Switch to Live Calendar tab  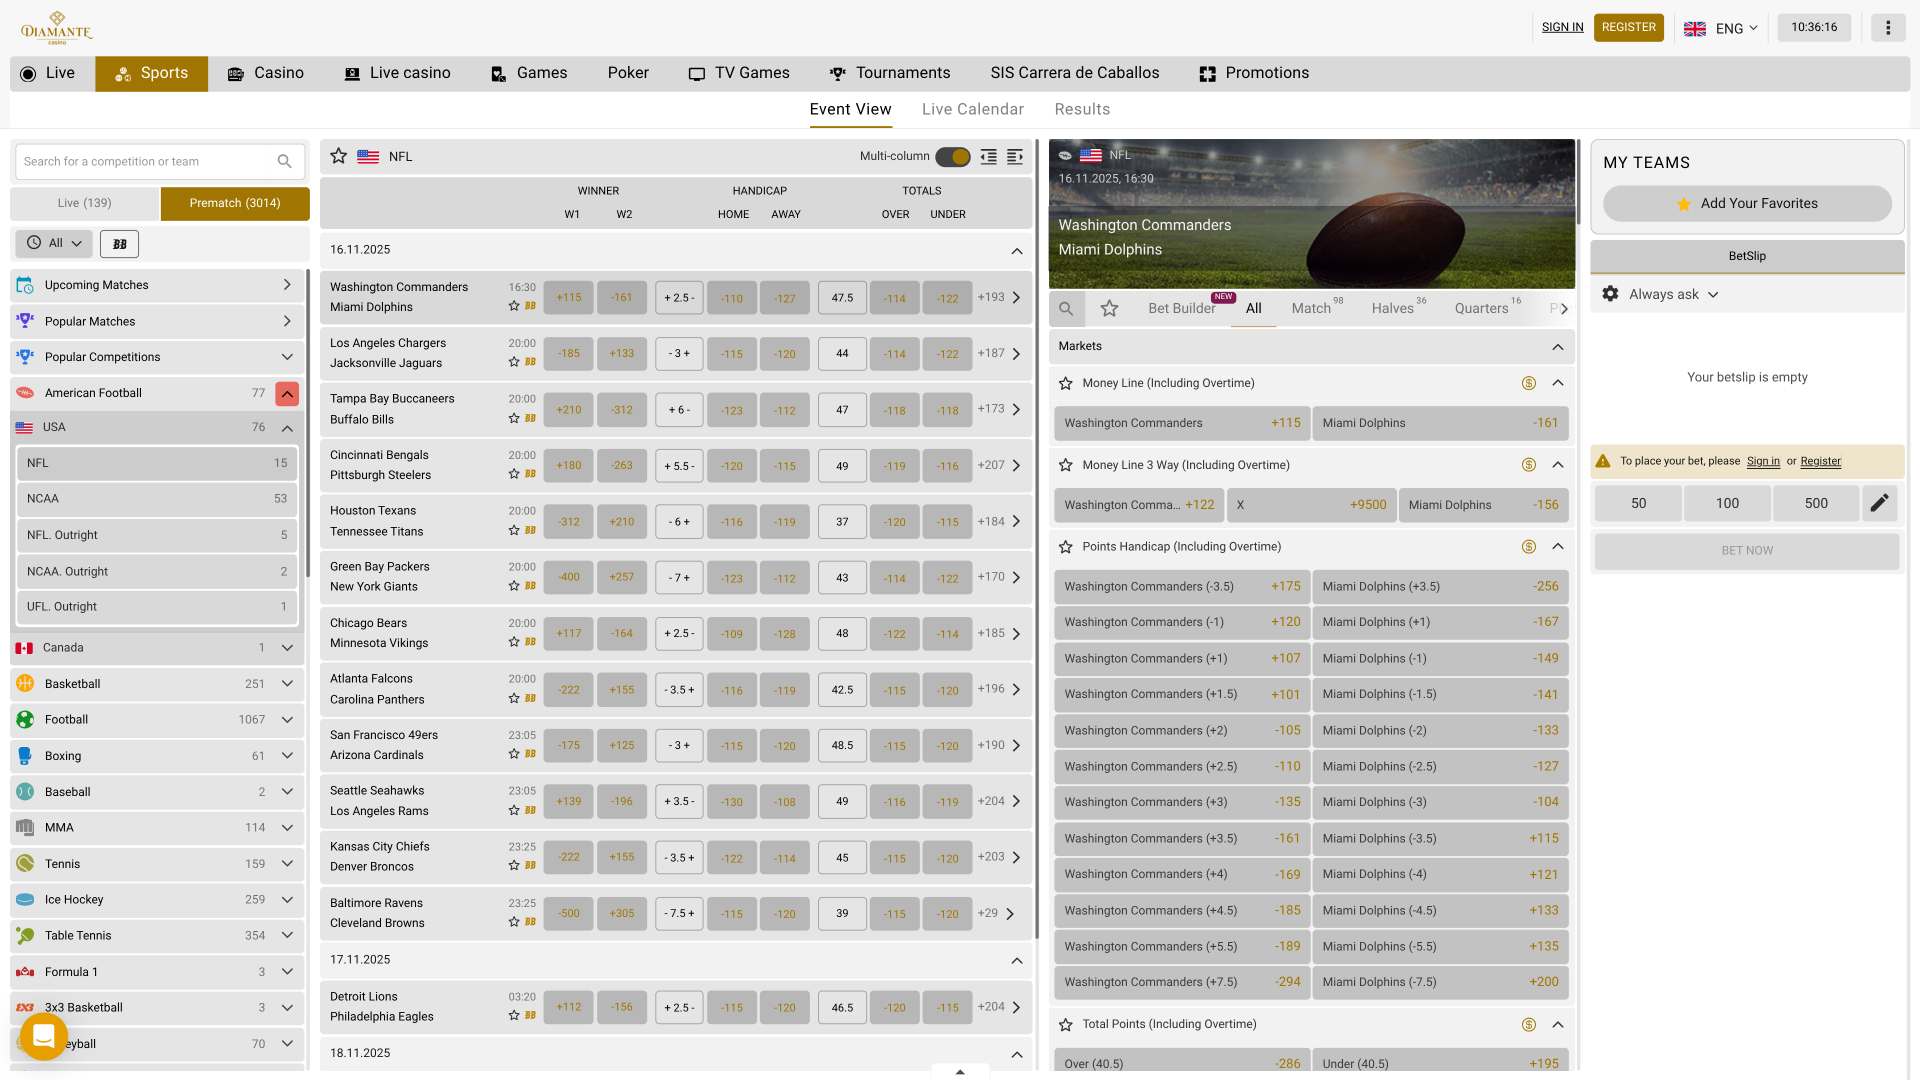tap(972, 109)
